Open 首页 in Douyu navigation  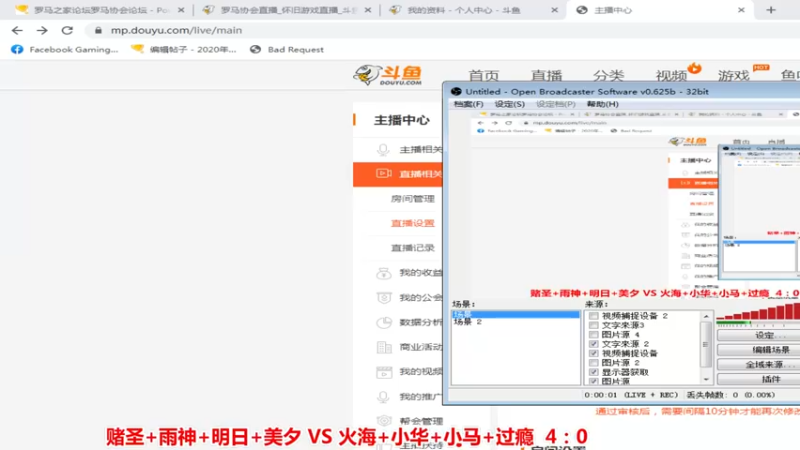pos(484,76)
